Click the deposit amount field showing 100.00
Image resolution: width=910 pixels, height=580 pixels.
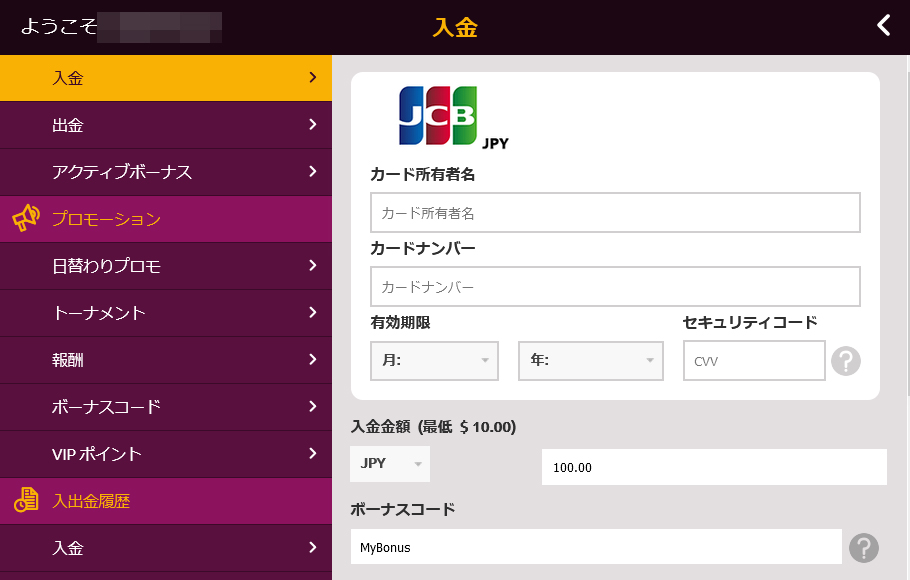[x=714, y=467]
